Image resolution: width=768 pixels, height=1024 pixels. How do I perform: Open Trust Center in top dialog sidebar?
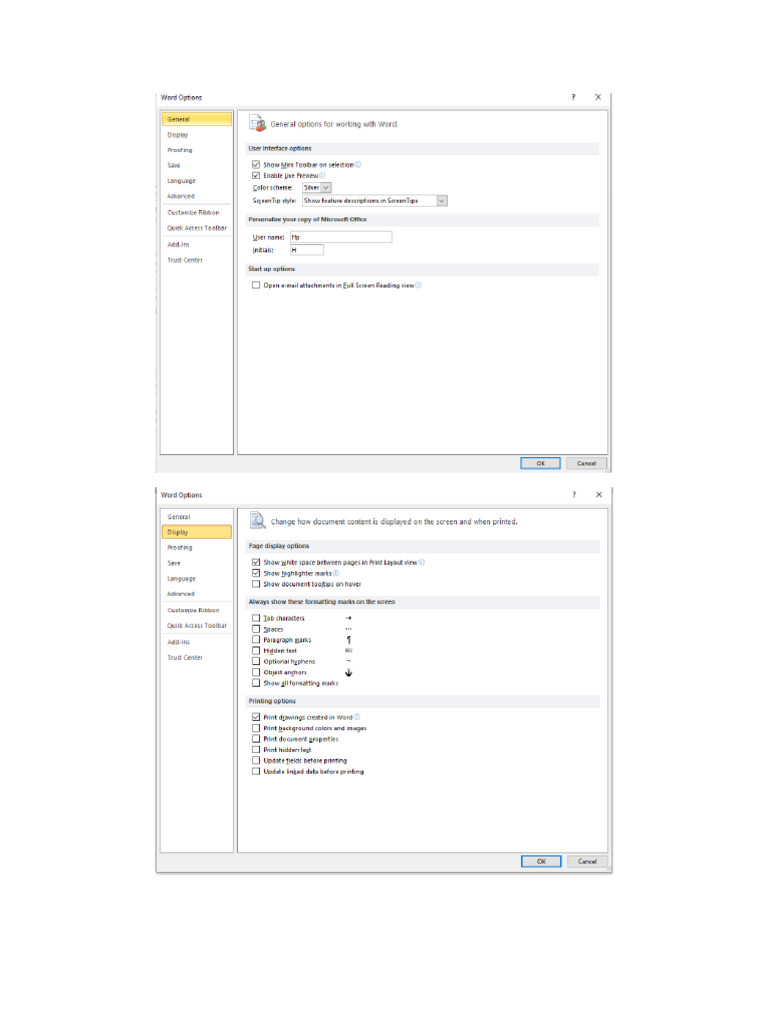pos(197,260)
